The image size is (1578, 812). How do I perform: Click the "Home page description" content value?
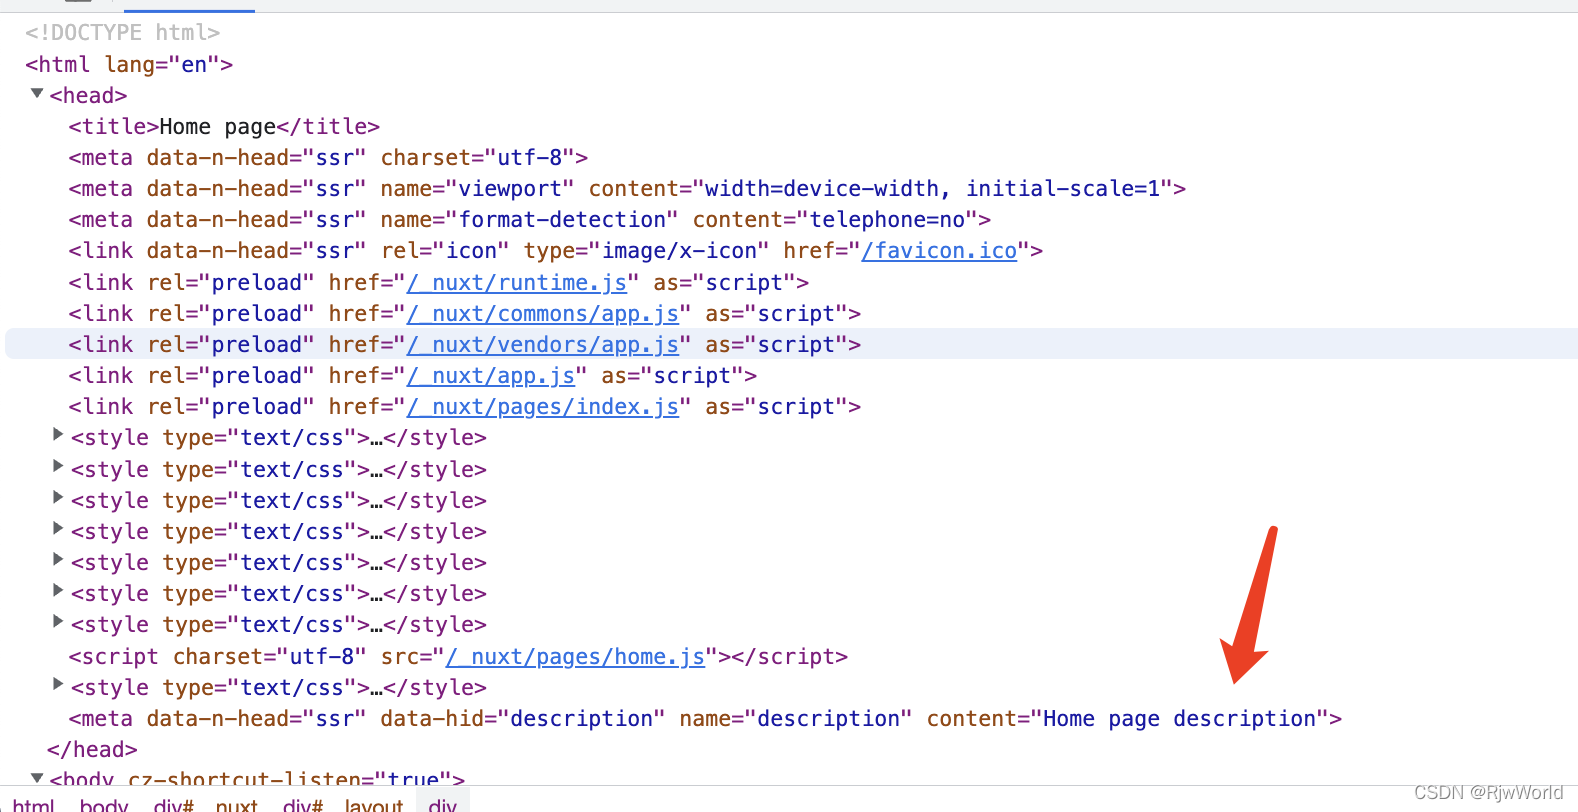(x=1179, y=719)
